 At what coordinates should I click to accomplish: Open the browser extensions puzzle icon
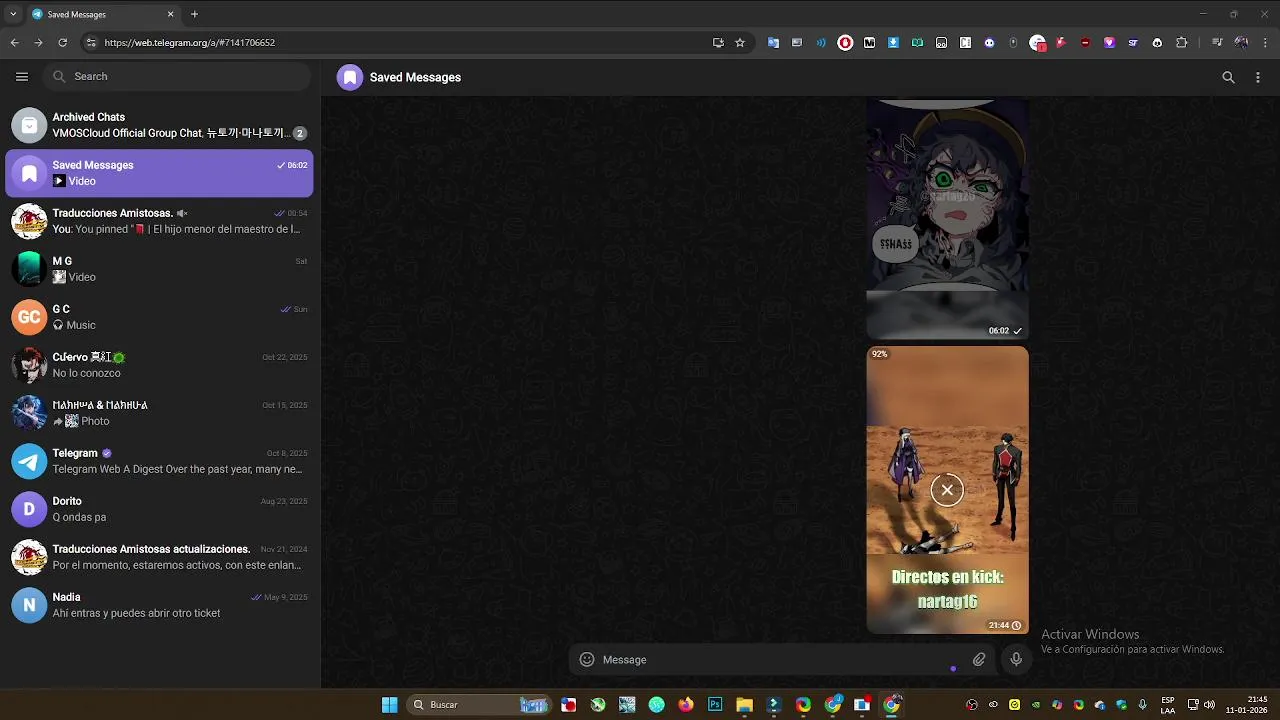(x=1181, y=43)
